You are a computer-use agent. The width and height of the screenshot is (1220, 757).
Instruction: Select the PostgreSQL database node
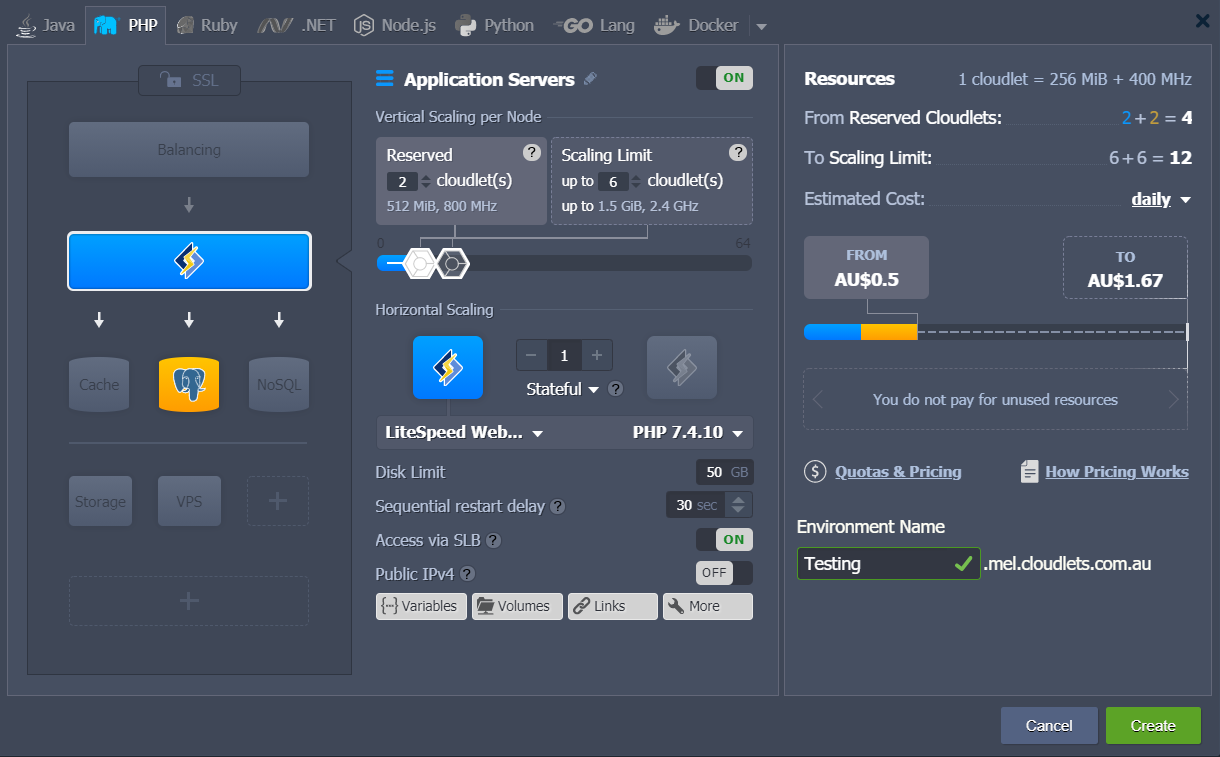tap(189, 385)
